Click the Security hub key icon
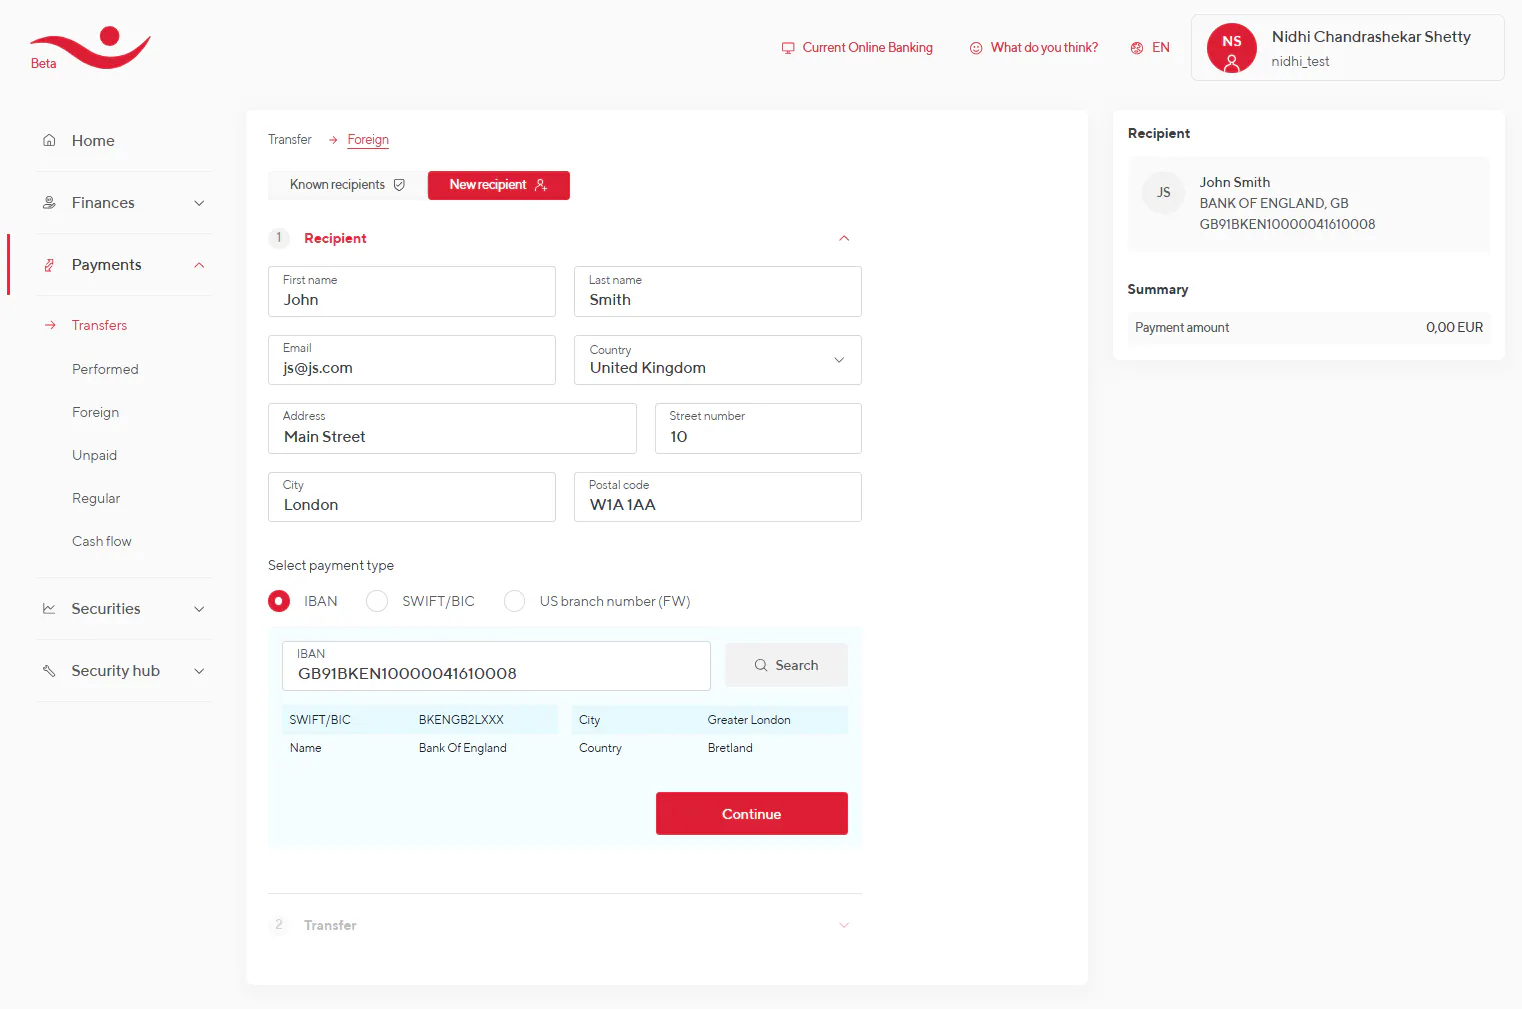Viewport: 1522px width, 1009px height. [x=49, y=670]
